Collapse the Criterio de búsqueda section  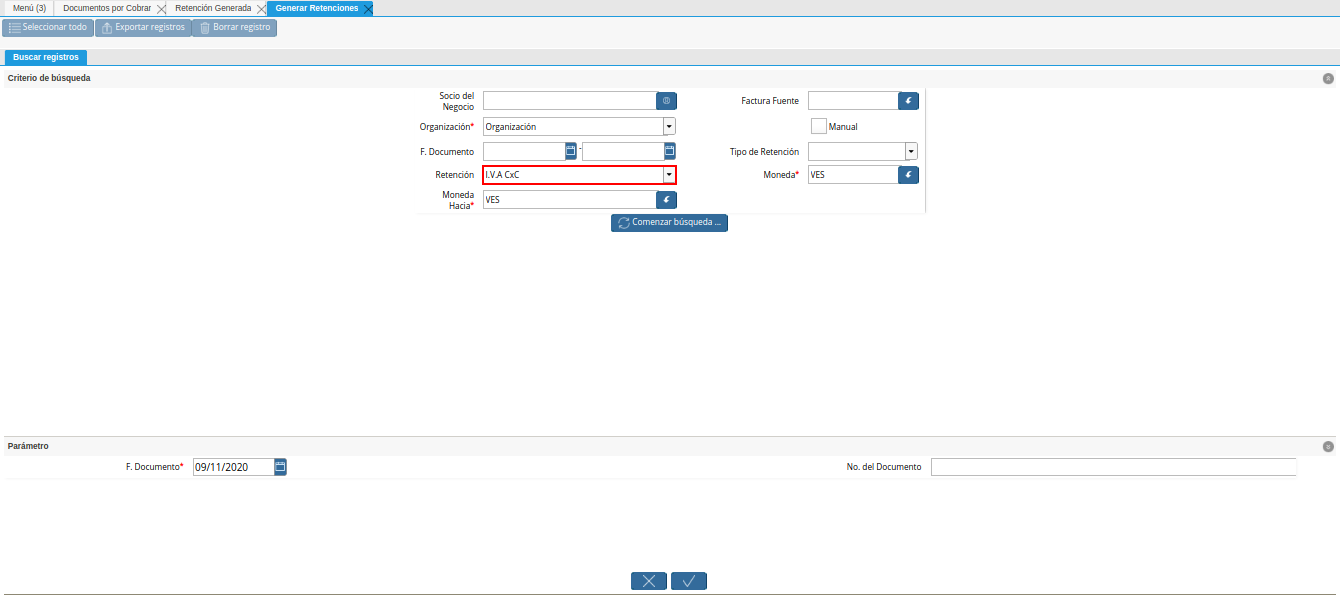[x=1328, y=78]
